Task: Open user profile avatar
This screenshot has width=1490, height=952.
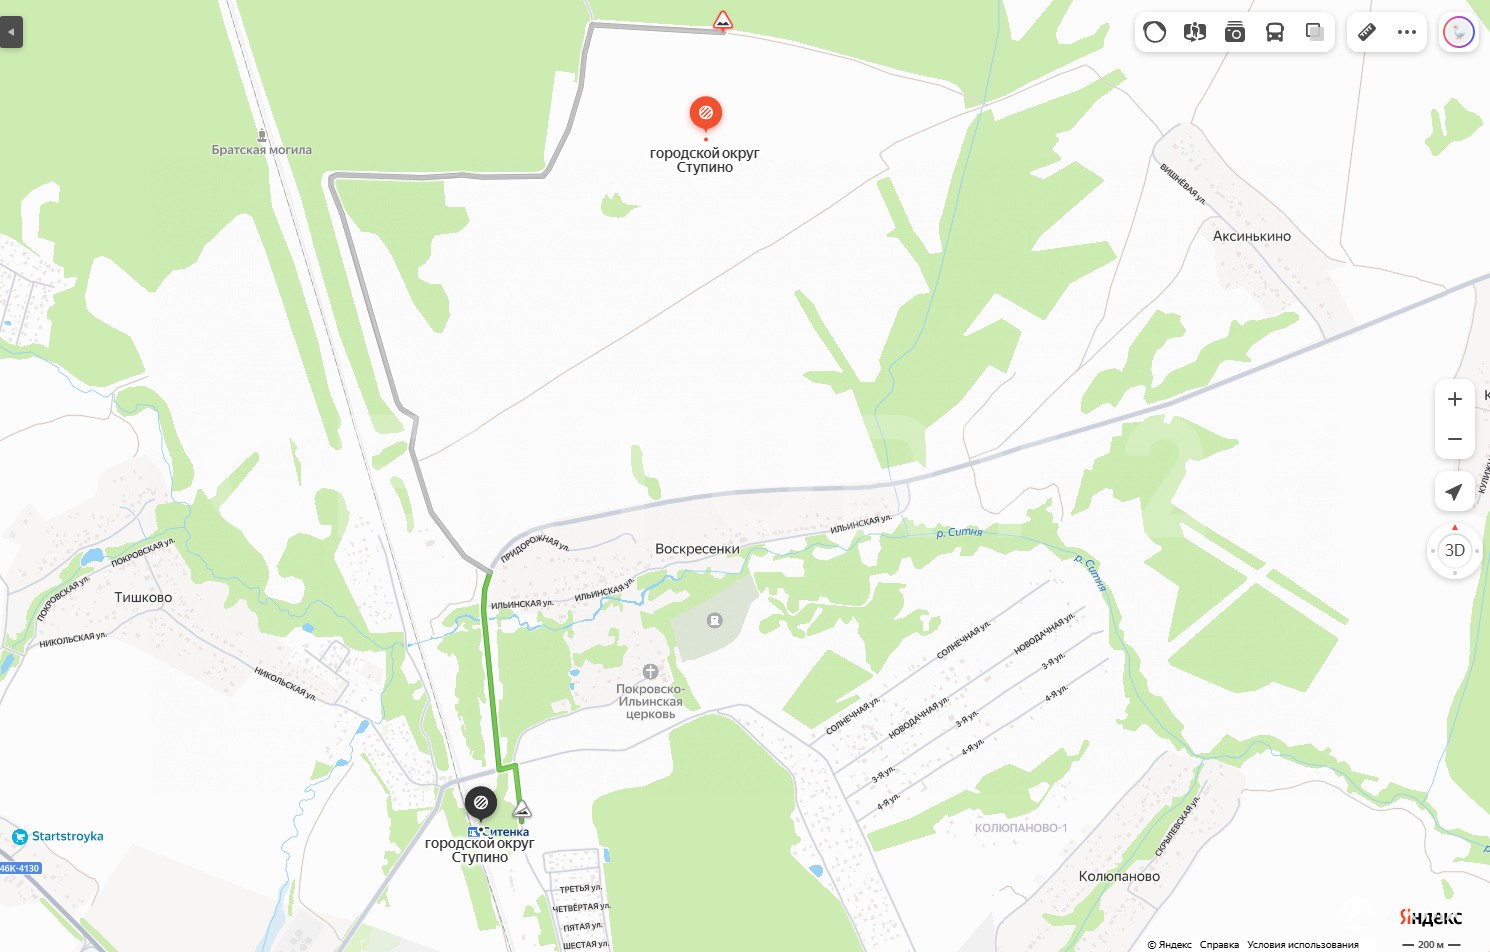Action: click(x=1459, y=32)
